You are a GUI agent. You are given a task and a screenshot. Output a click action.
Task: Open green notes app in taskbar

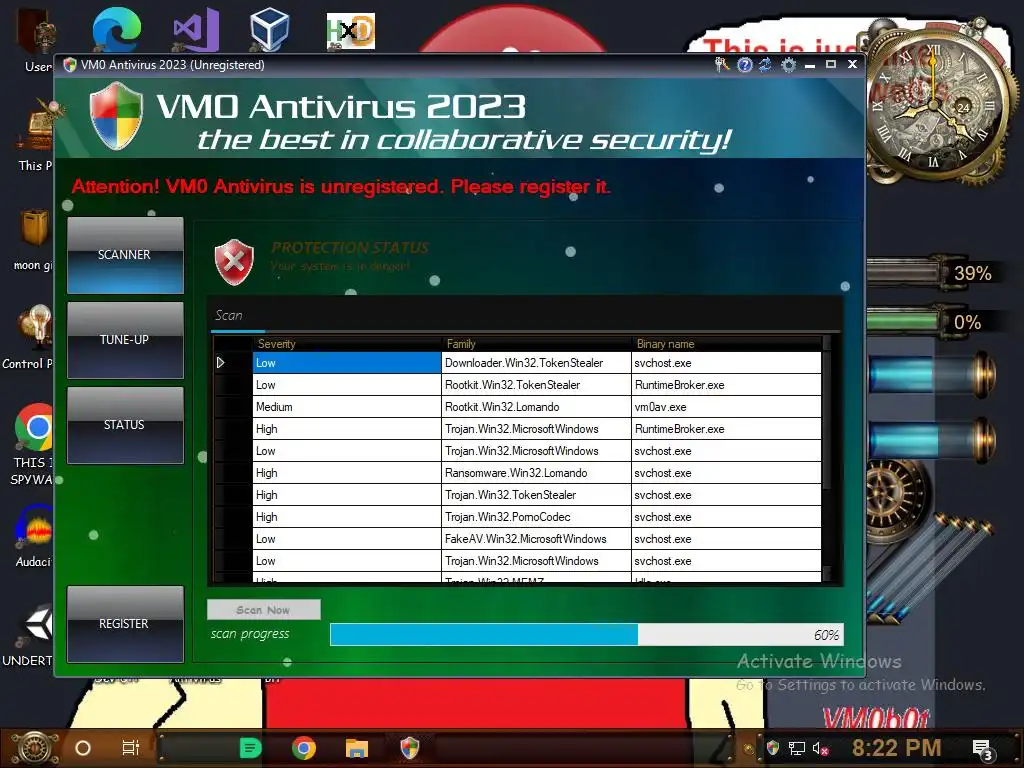click(x=250, y=748)
